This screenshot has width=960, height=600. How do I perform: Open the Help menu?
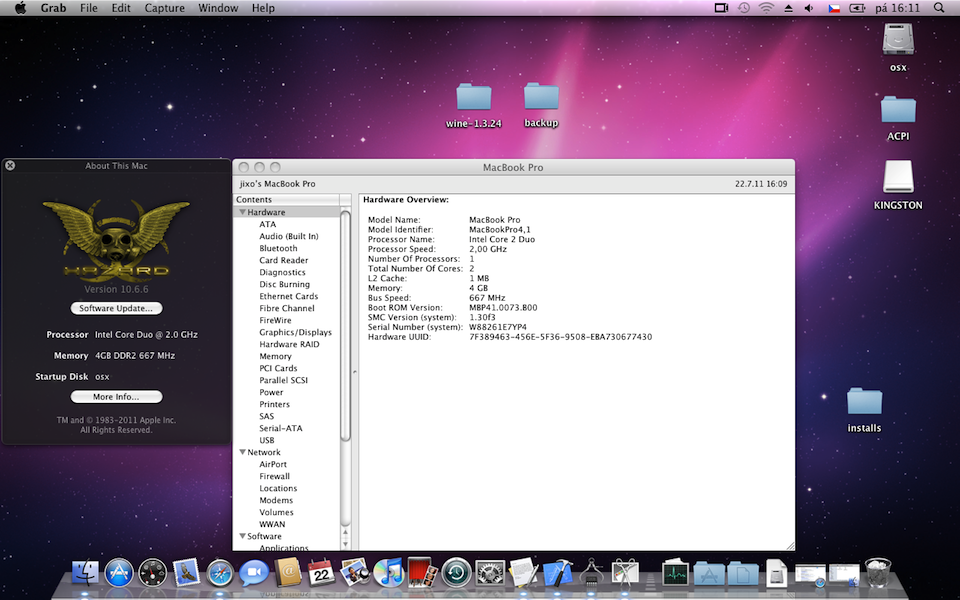263,8
